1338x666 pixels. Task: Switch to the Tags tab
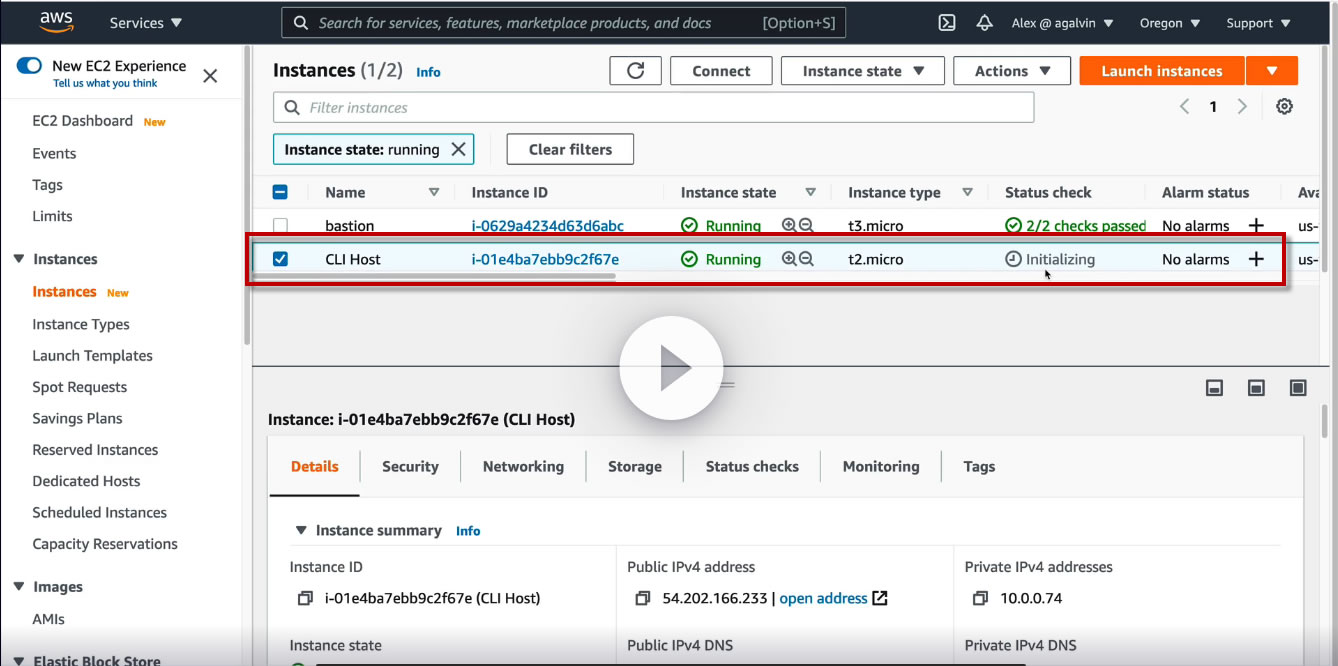click(979, 467)
